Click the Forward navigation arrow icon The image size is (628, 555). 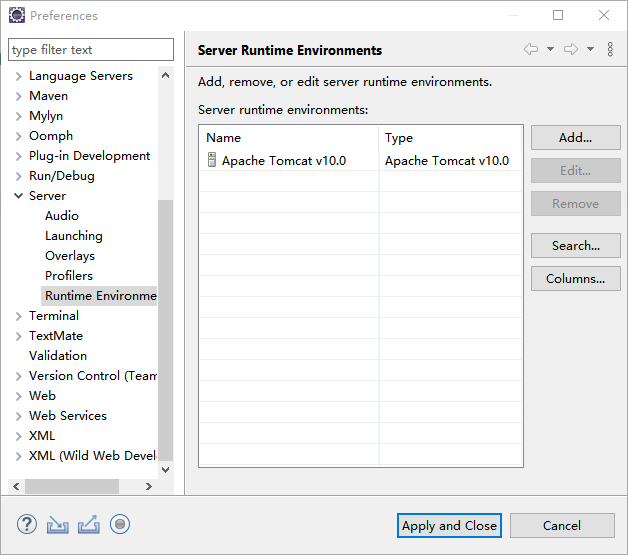click(571, 49)
